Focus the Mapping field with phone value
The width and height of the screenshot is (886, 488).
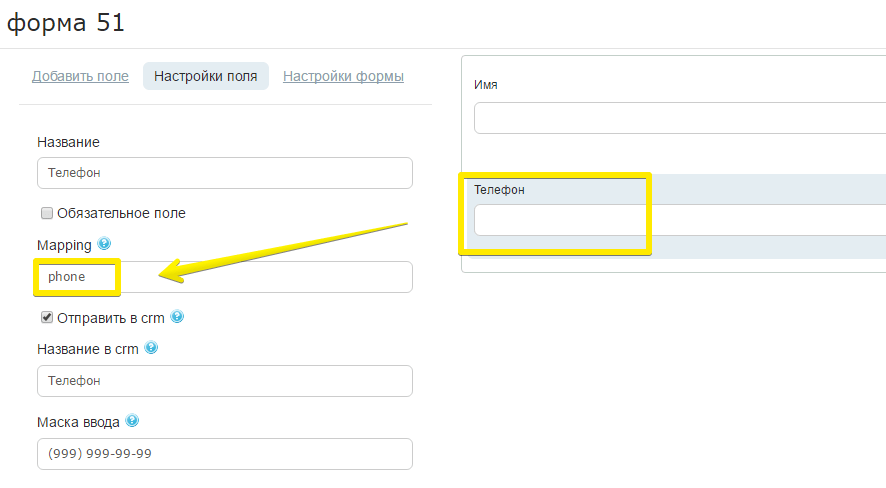point(225,277)
